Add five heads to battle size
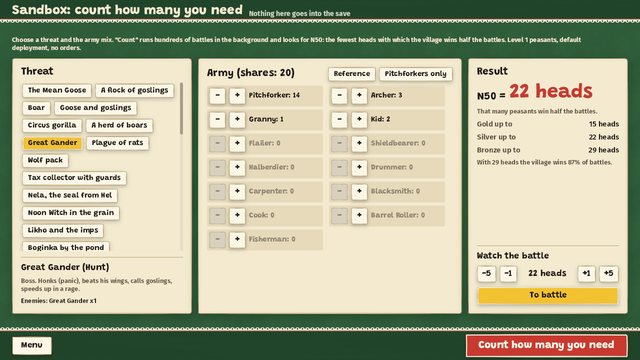Viewport: 640px width, 360px height. [x=609, y=273]
